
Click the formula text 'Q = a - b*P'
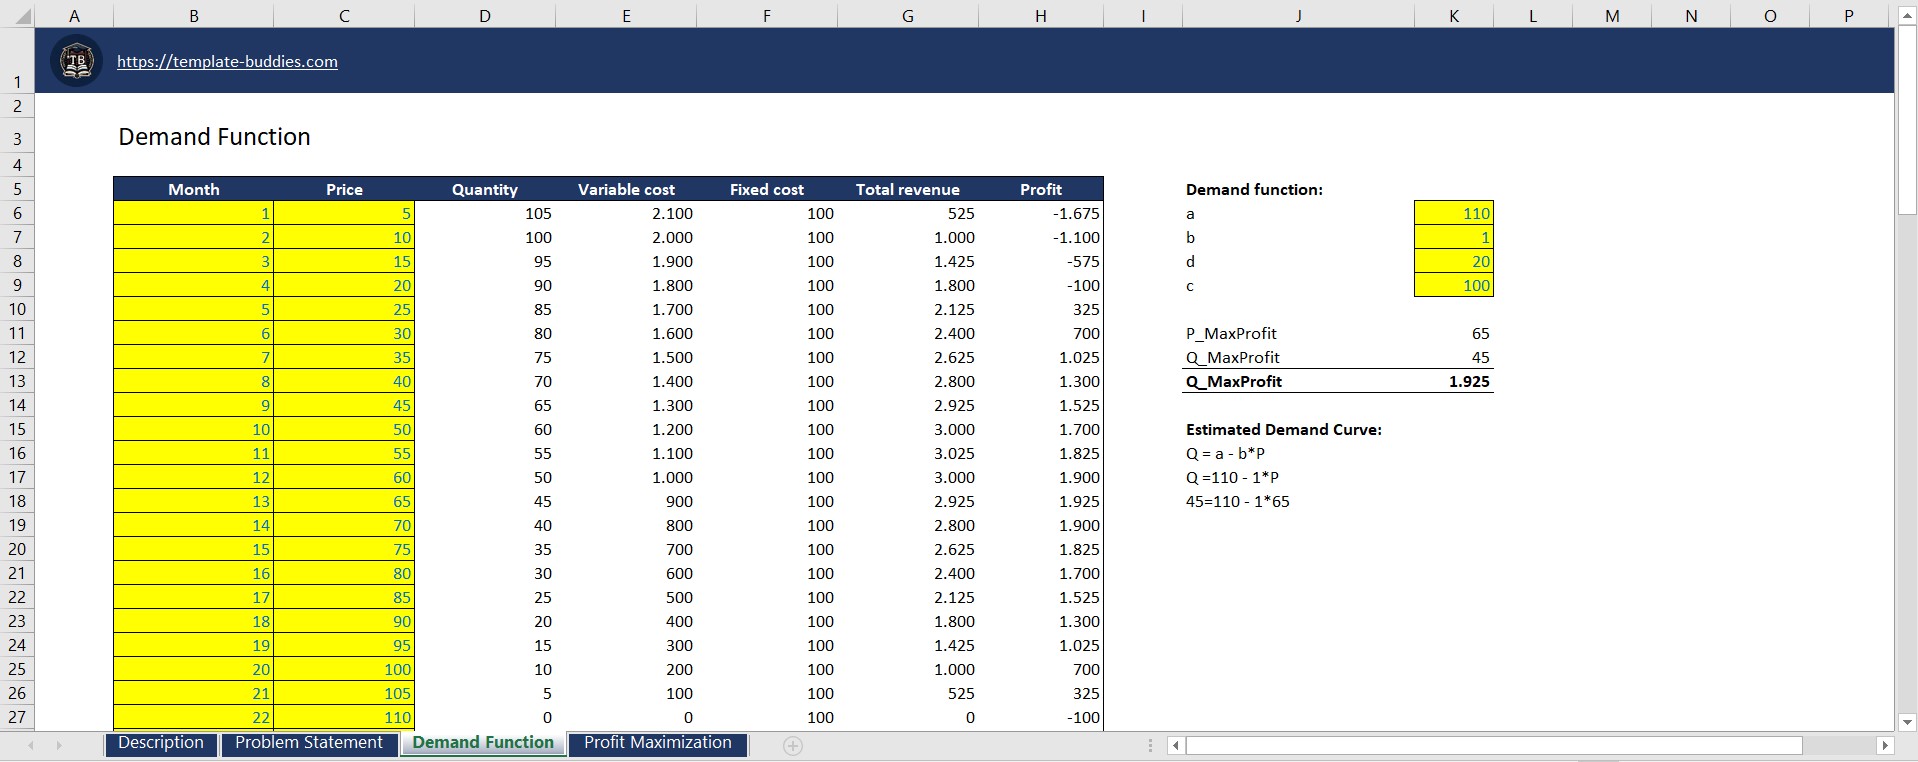click(x=1225, y=453)
